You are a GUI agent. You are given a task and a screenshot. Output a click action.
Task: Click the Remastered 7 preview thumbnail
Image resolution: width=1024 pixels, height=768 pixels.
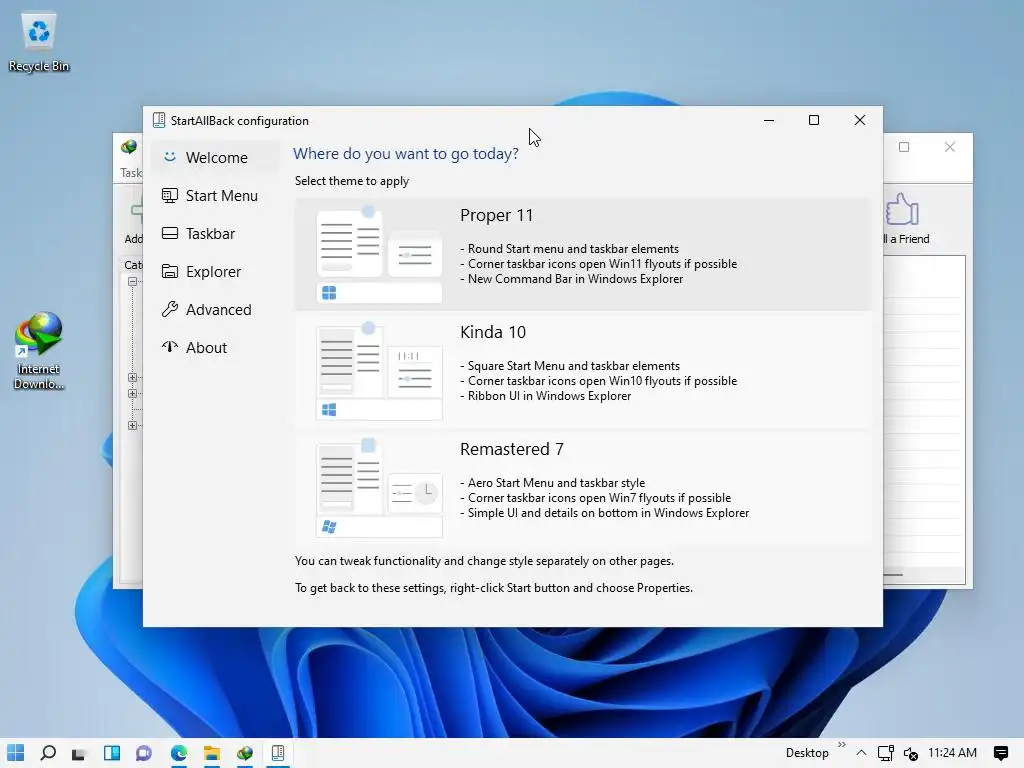coord(379,487)
